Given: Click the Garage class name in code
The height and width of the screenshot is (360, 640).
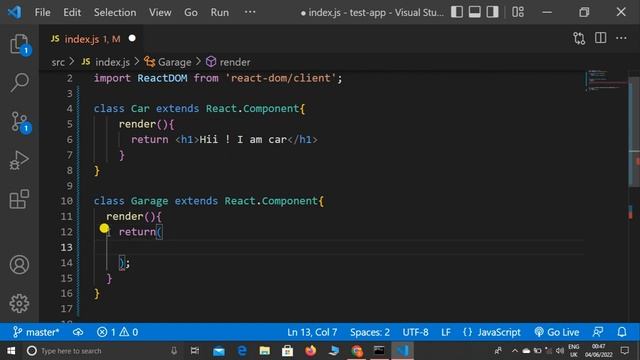Looking at the screenshot, I should click(x=149, y=201).
